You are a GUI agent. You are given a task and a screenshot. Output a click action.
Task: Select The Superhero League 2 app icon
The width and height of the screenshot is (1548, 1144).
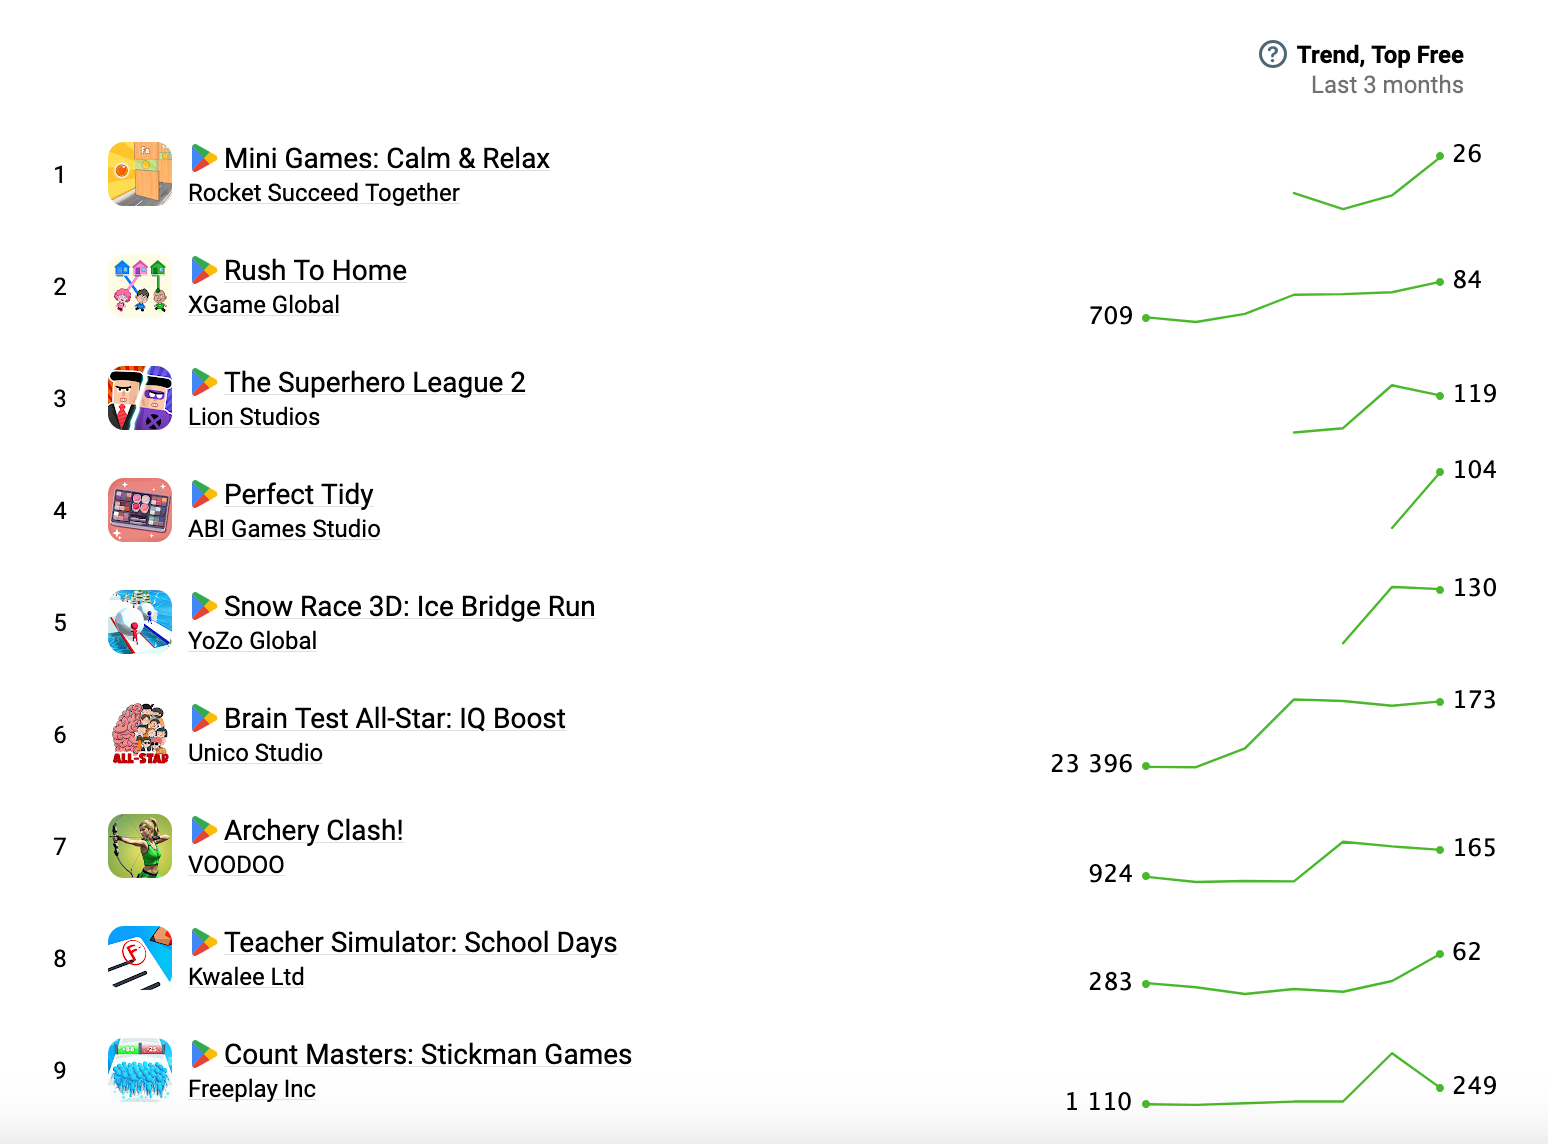[140, 398]
